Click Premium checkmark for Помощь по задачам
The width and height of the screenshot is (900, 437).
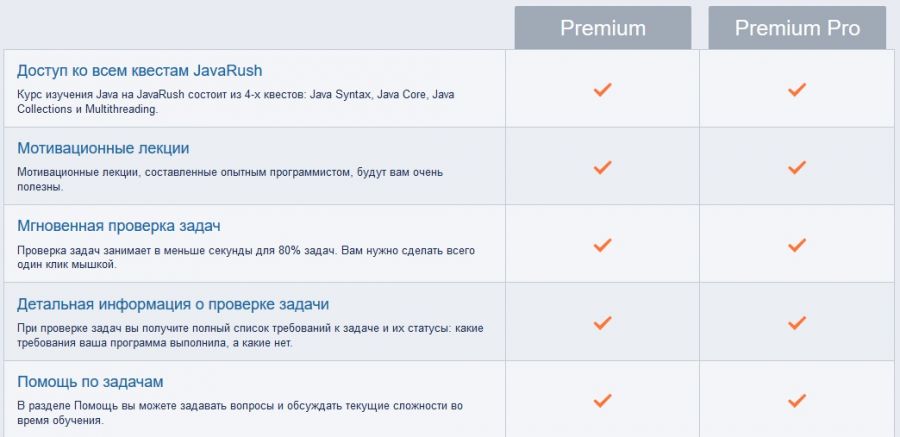coord(602,401)
